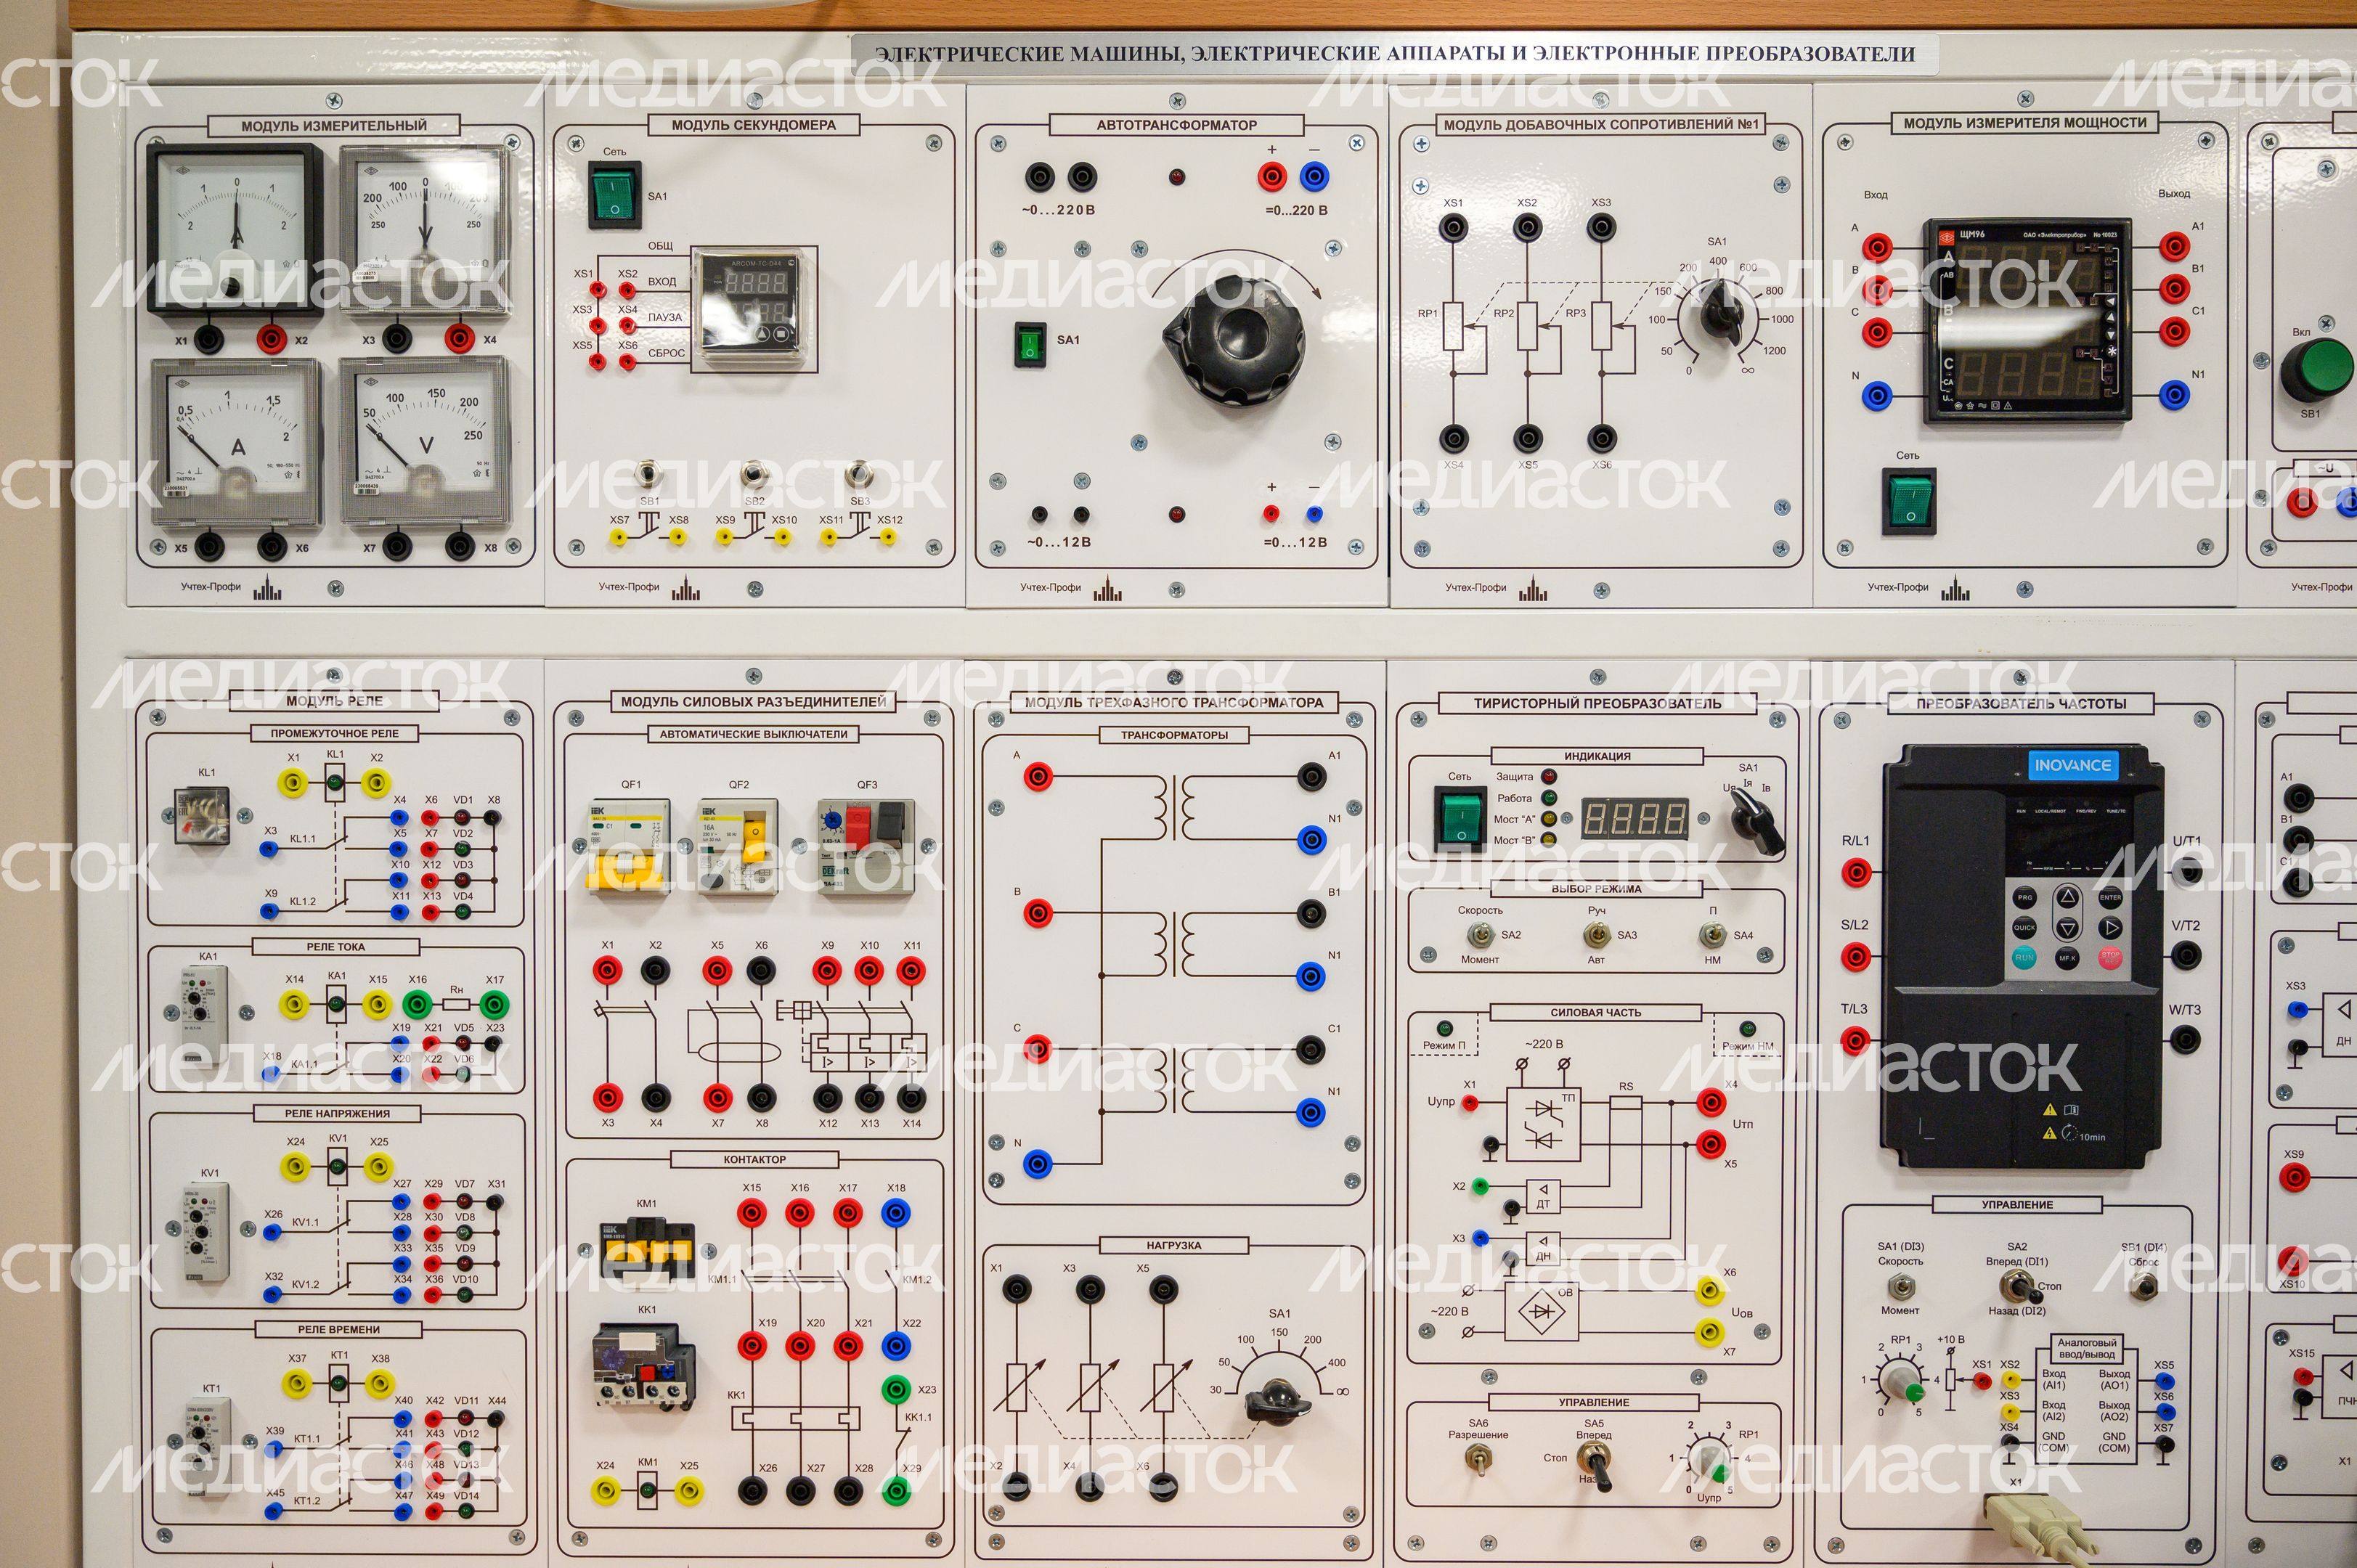Select the KM1 contactor device
Image resolution: width=2357 pixels, height=1568 pixels.
(646, 1247)
